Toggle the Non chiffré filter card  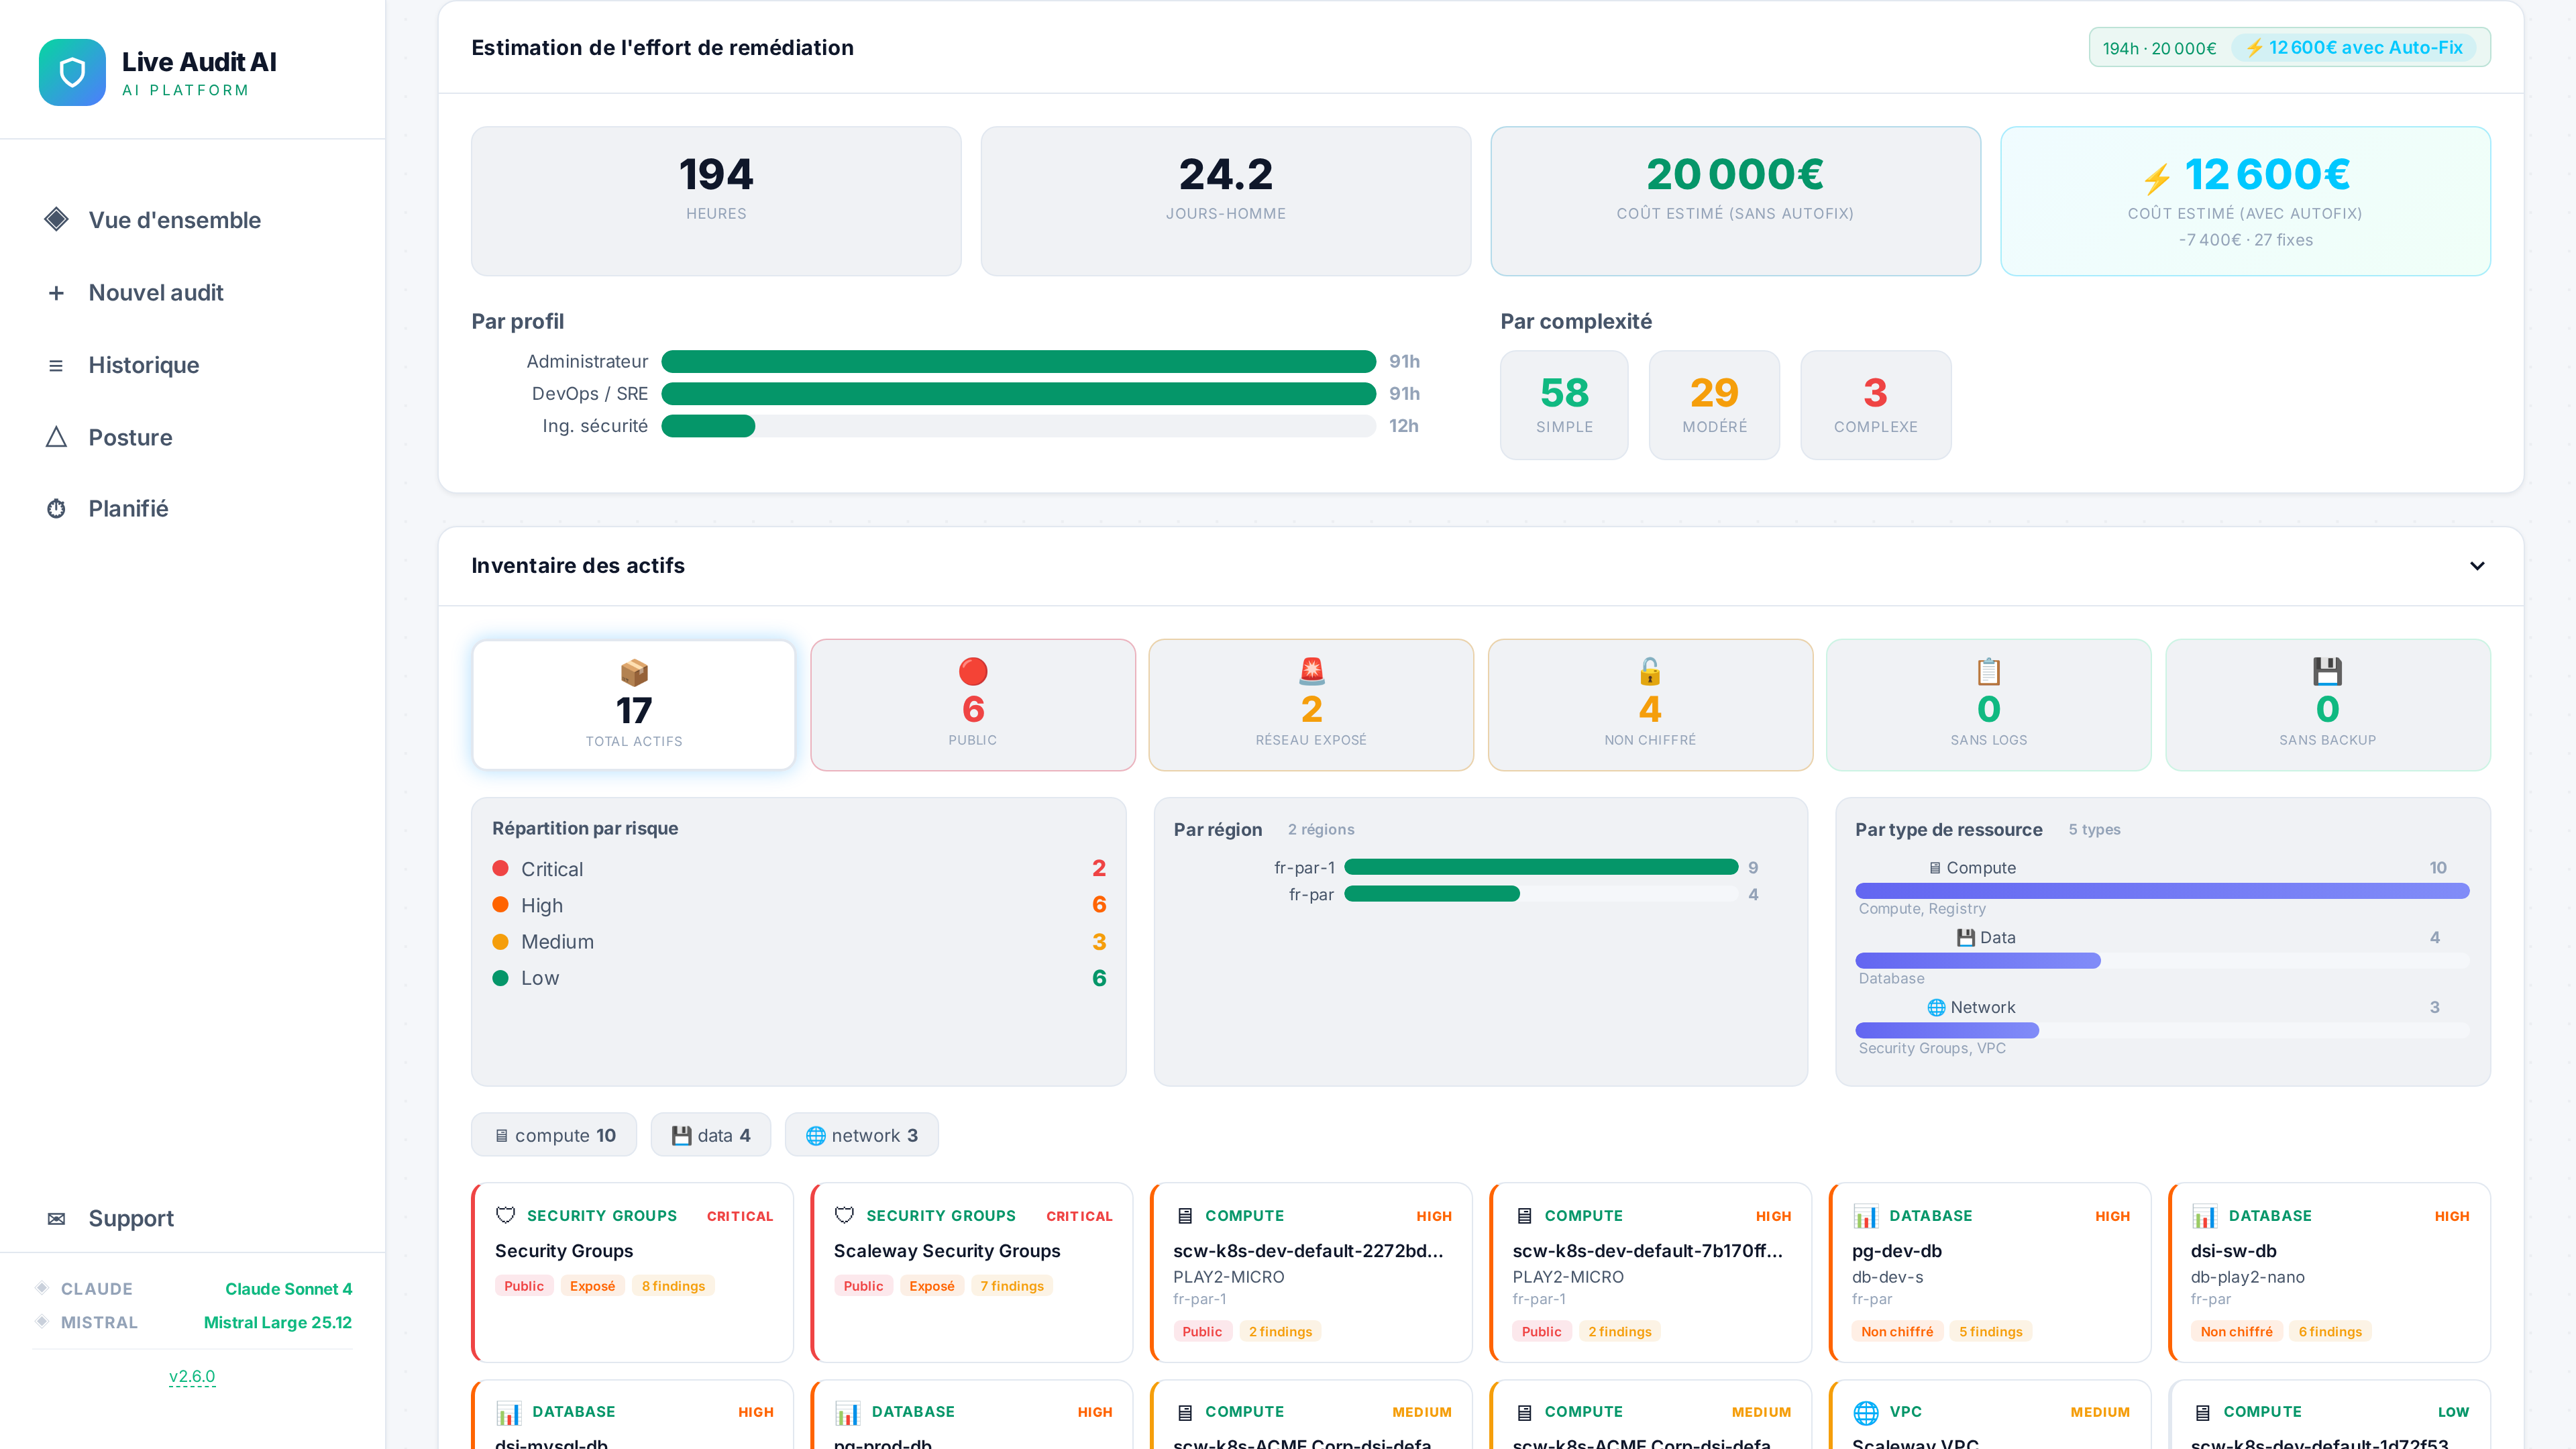[1649, 705]
